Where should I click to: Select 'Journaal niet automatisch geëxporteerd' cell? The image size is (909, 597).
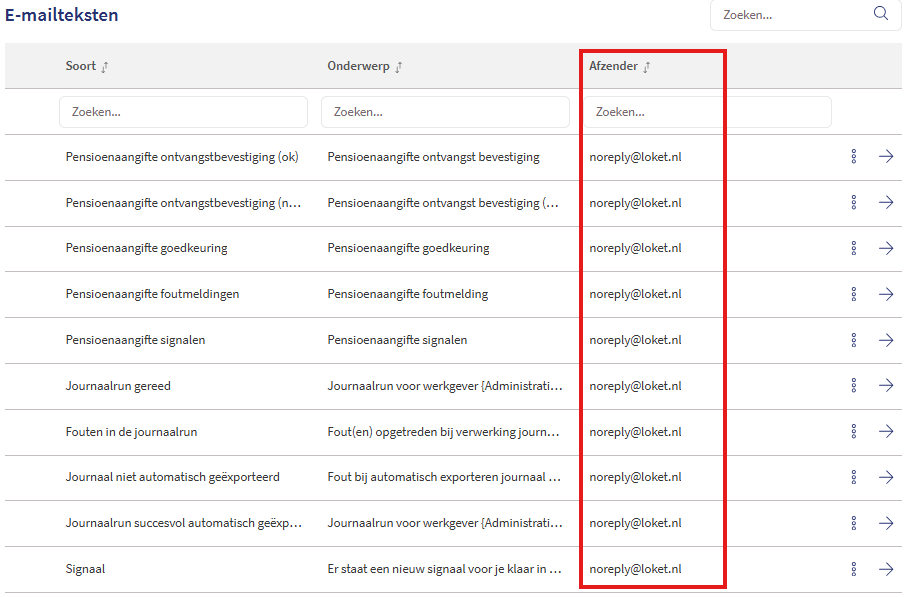point(173,477)
